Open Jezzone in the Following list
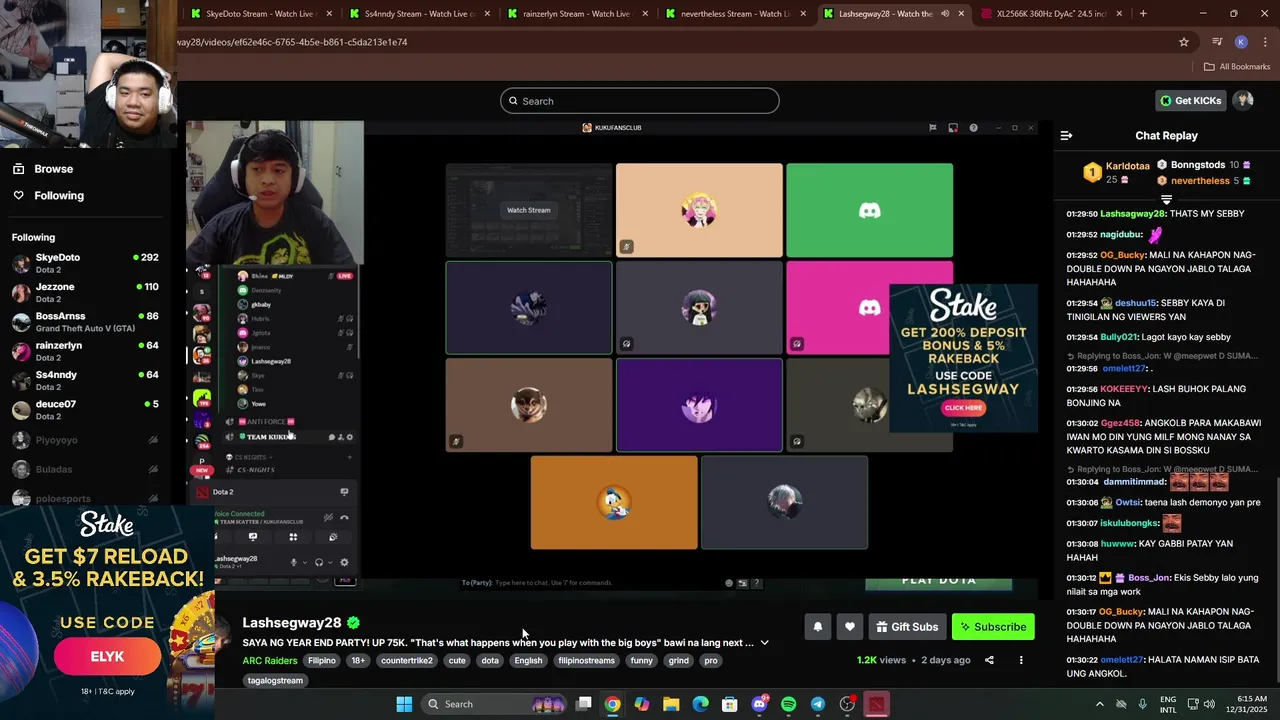Image resolution: width=1280 pixels, height=720 pixels. (x=85, y=292)
